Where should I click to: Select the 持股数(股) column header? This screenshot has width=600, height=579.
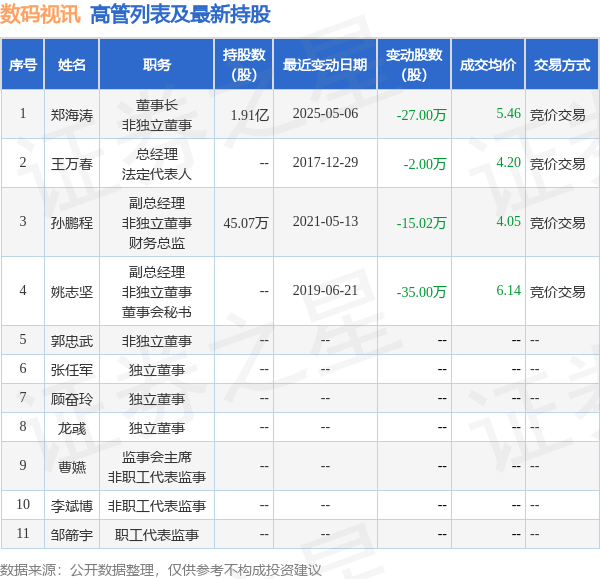(244, 65)
